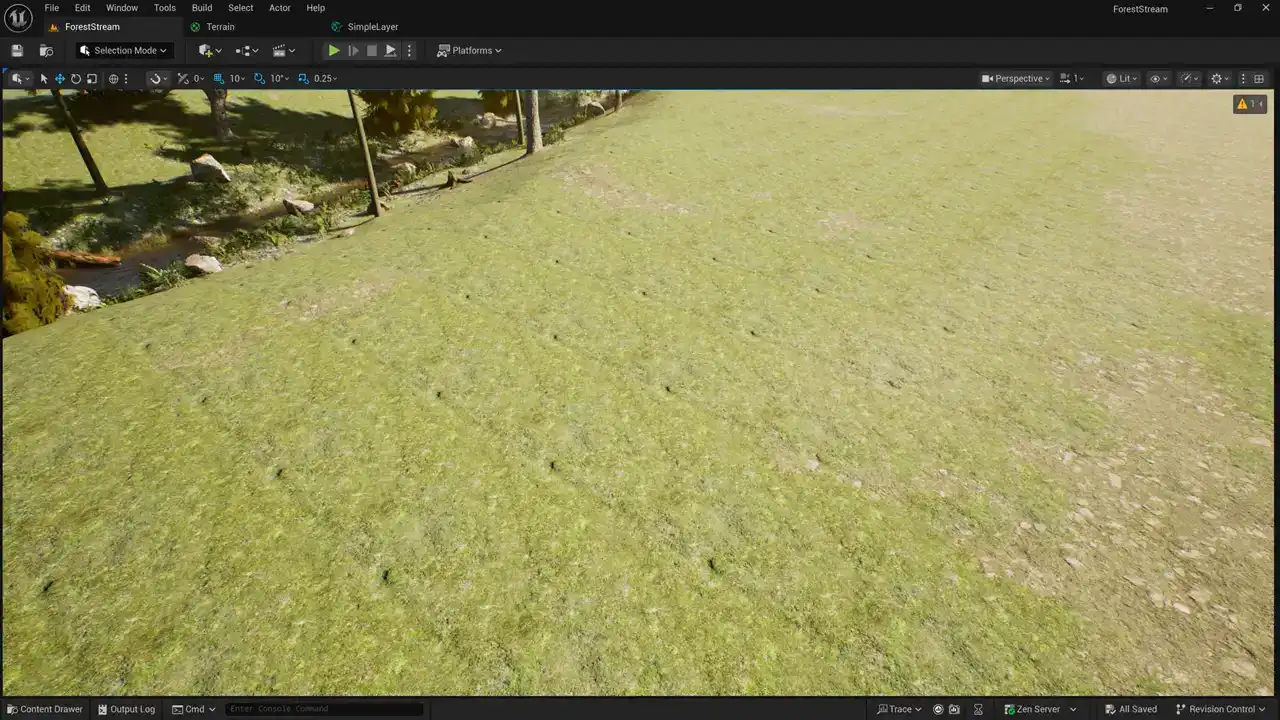Click the Save current level icon

pos(17,51)
